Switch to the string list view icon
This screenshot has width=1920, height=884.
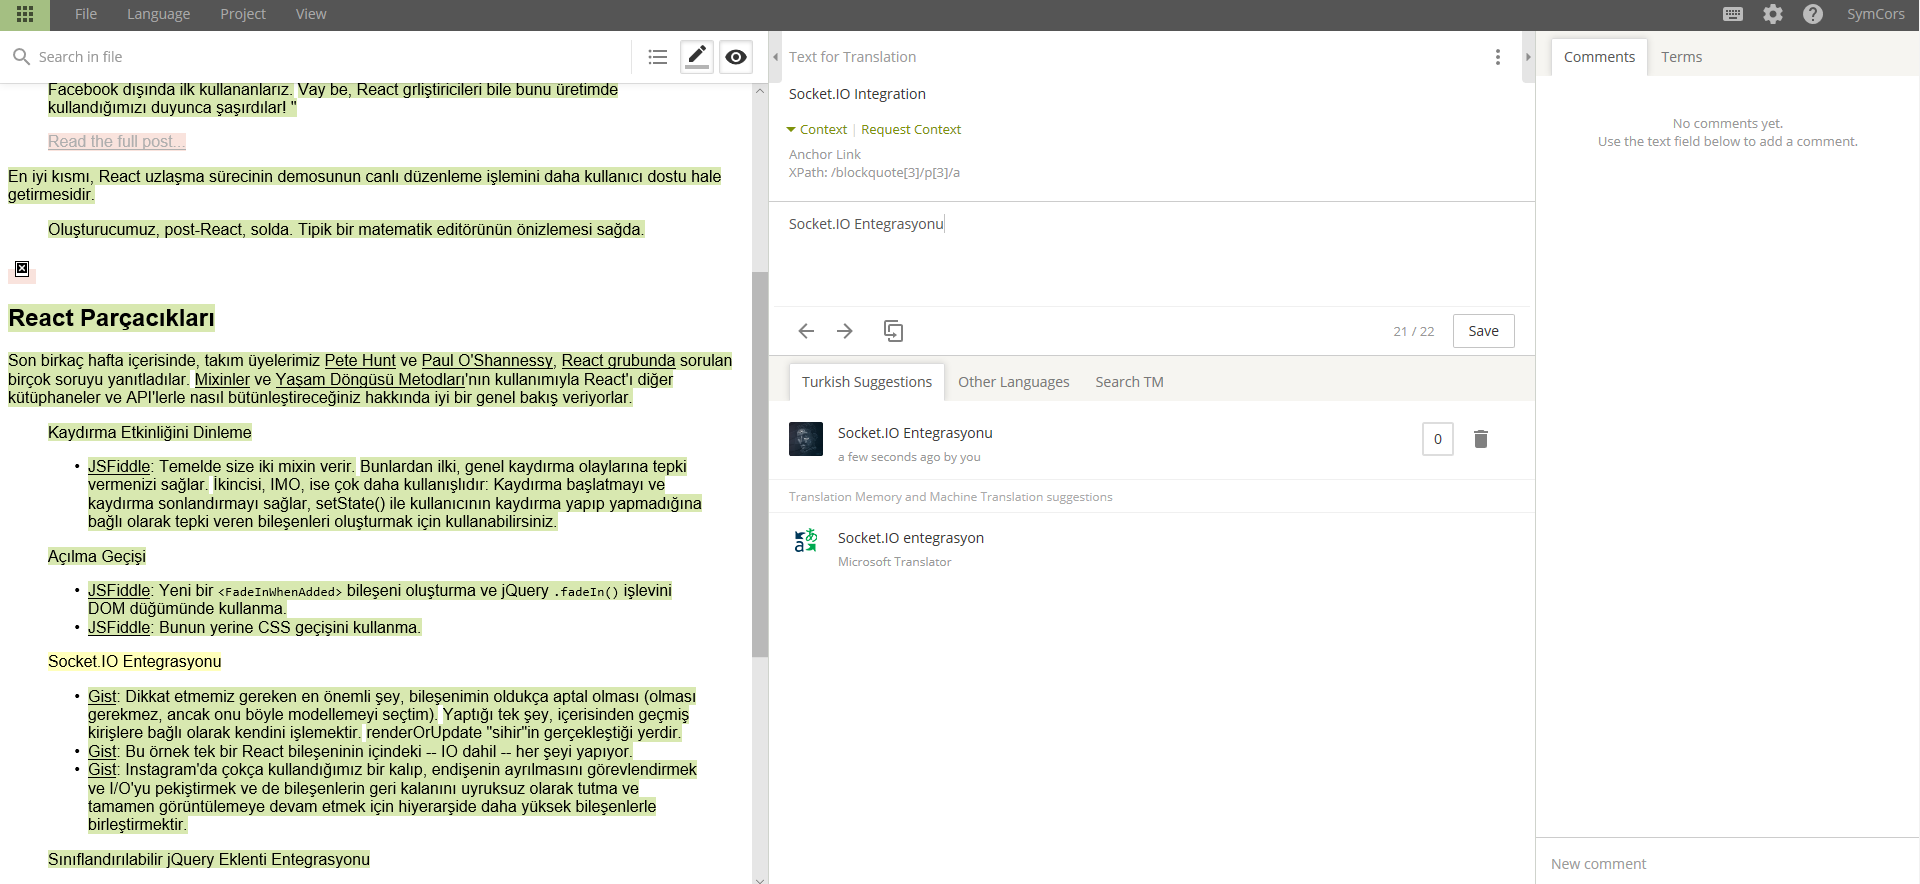[657, 57]
